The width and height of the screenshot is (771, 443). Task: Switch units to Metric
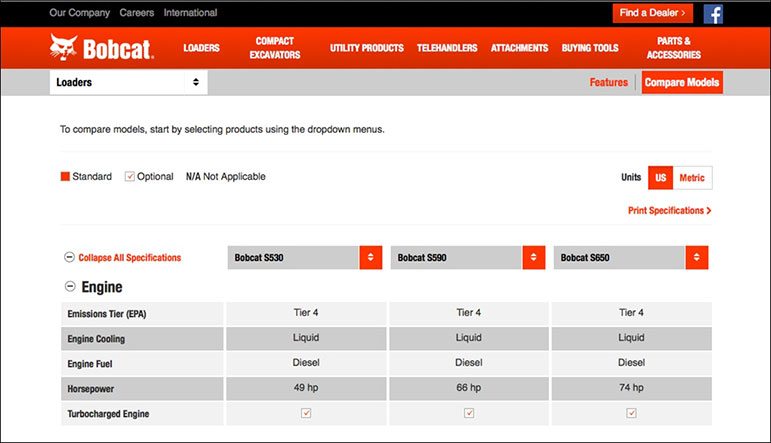[692, 178]
